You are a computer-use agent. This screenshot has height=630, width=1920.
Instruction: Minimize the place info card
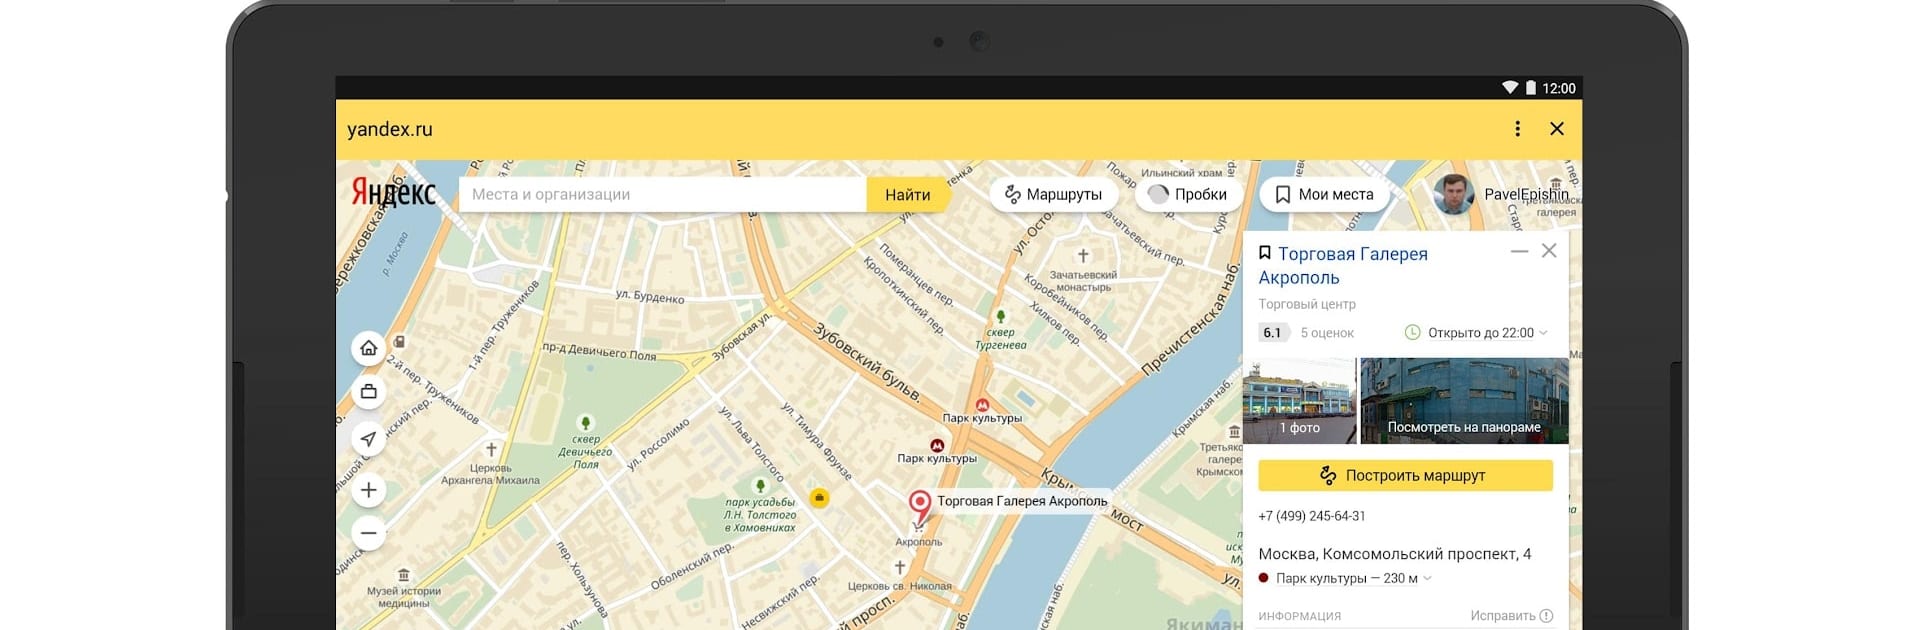pyautogui.click(x=1519, y=251)
